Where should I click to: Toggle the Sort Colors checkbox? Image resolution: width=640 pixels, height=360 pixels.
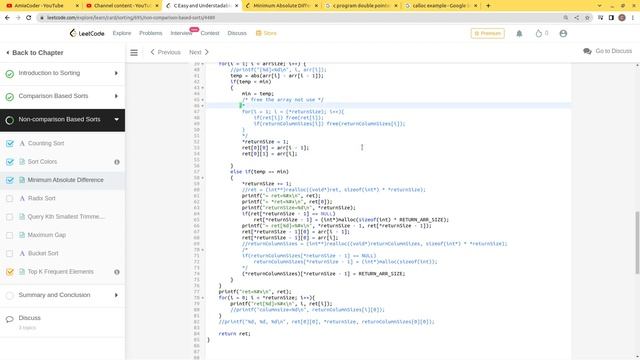tap(10, 162)
